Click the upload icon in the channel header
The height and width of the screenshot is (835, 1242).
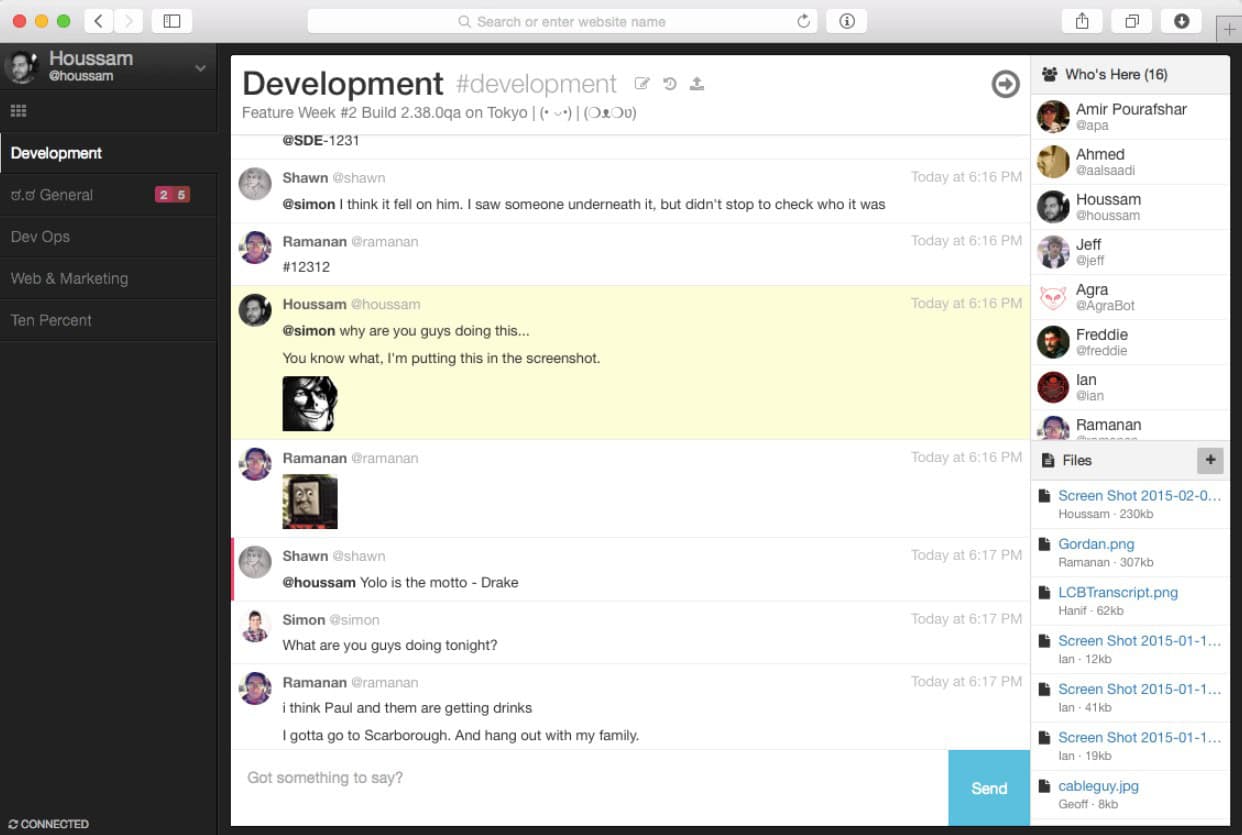pyautogui.click(x=697, y=84)
